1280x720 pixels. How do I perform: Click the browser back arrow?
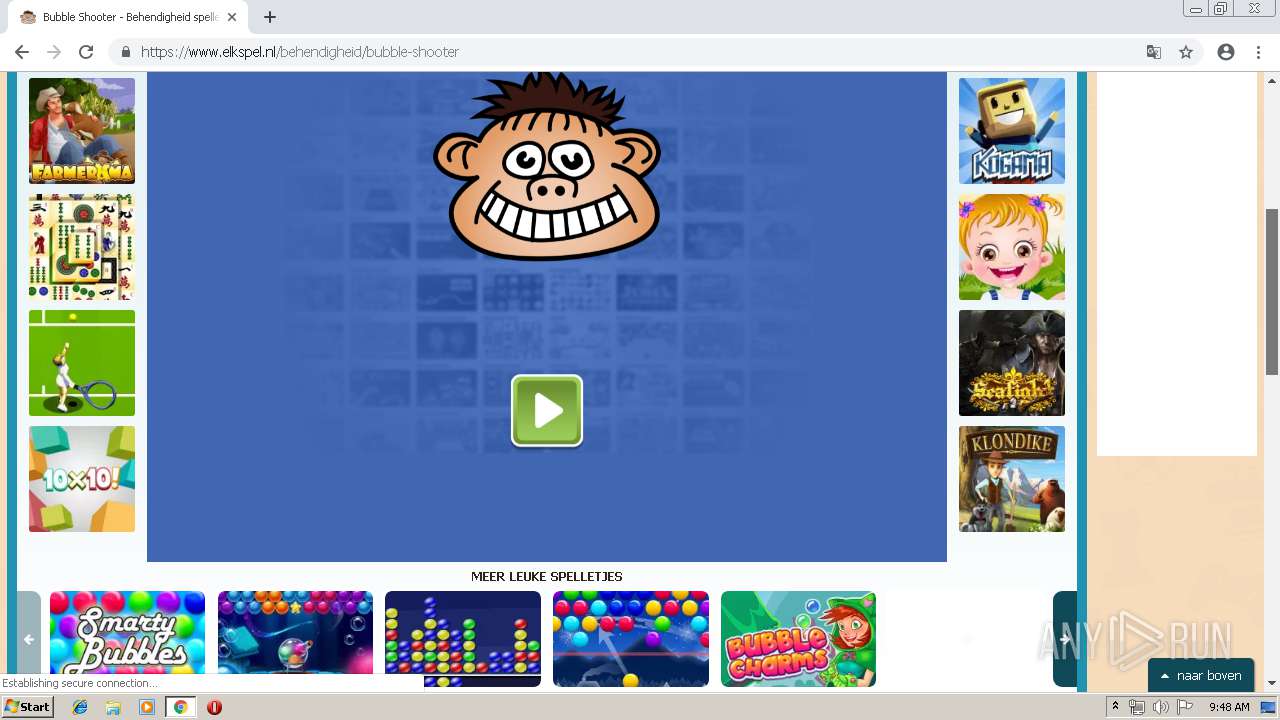point(22,52)
